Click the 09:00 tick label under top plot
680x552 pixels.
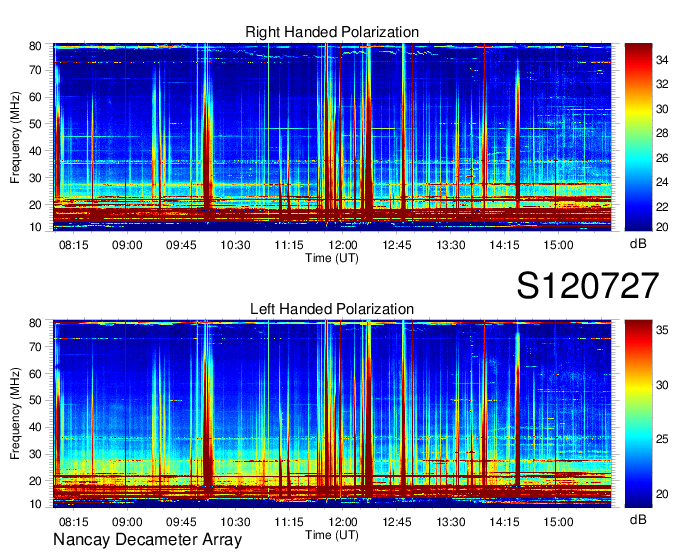pyautogui.click(x=127, y=245)
